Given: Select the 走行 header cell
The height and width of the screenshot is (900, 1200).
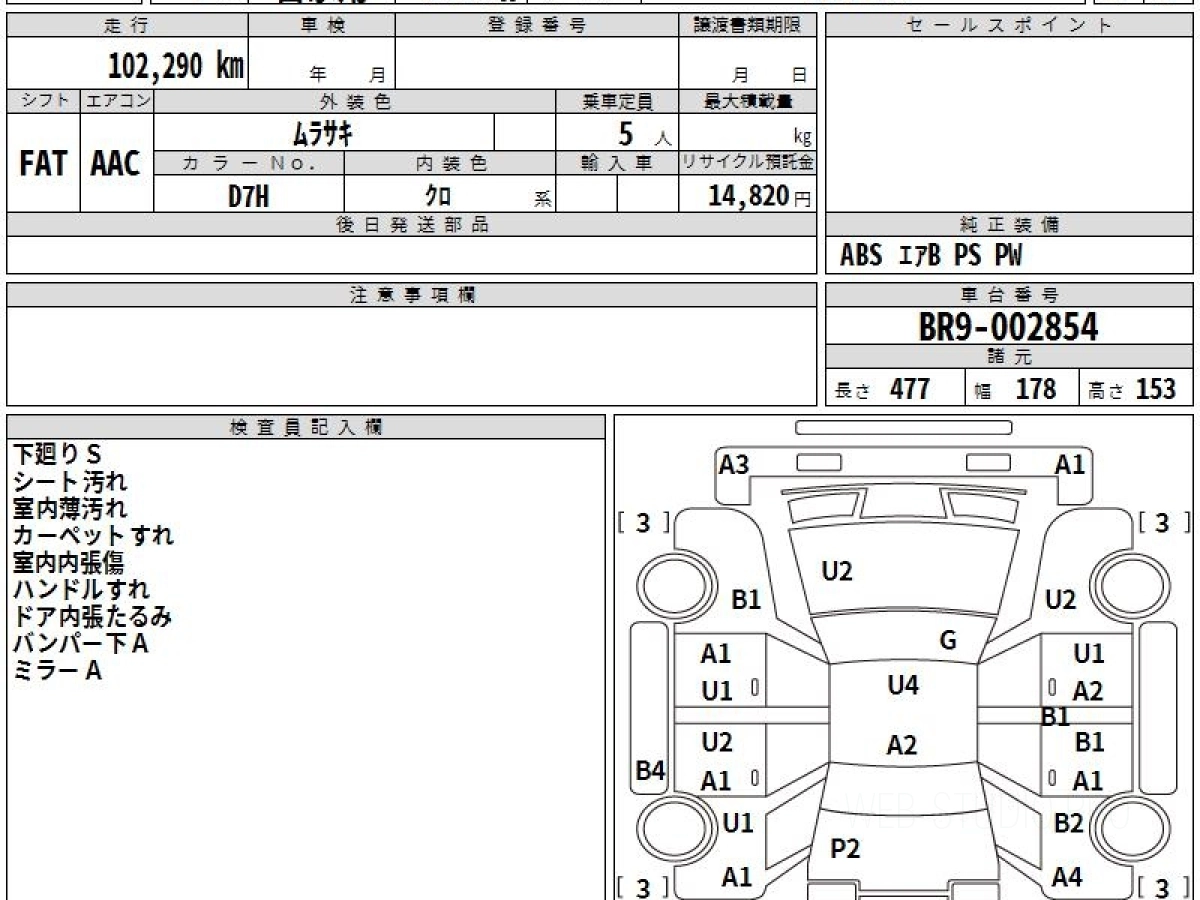Looking at the screenshot, I should coord(127,26).
